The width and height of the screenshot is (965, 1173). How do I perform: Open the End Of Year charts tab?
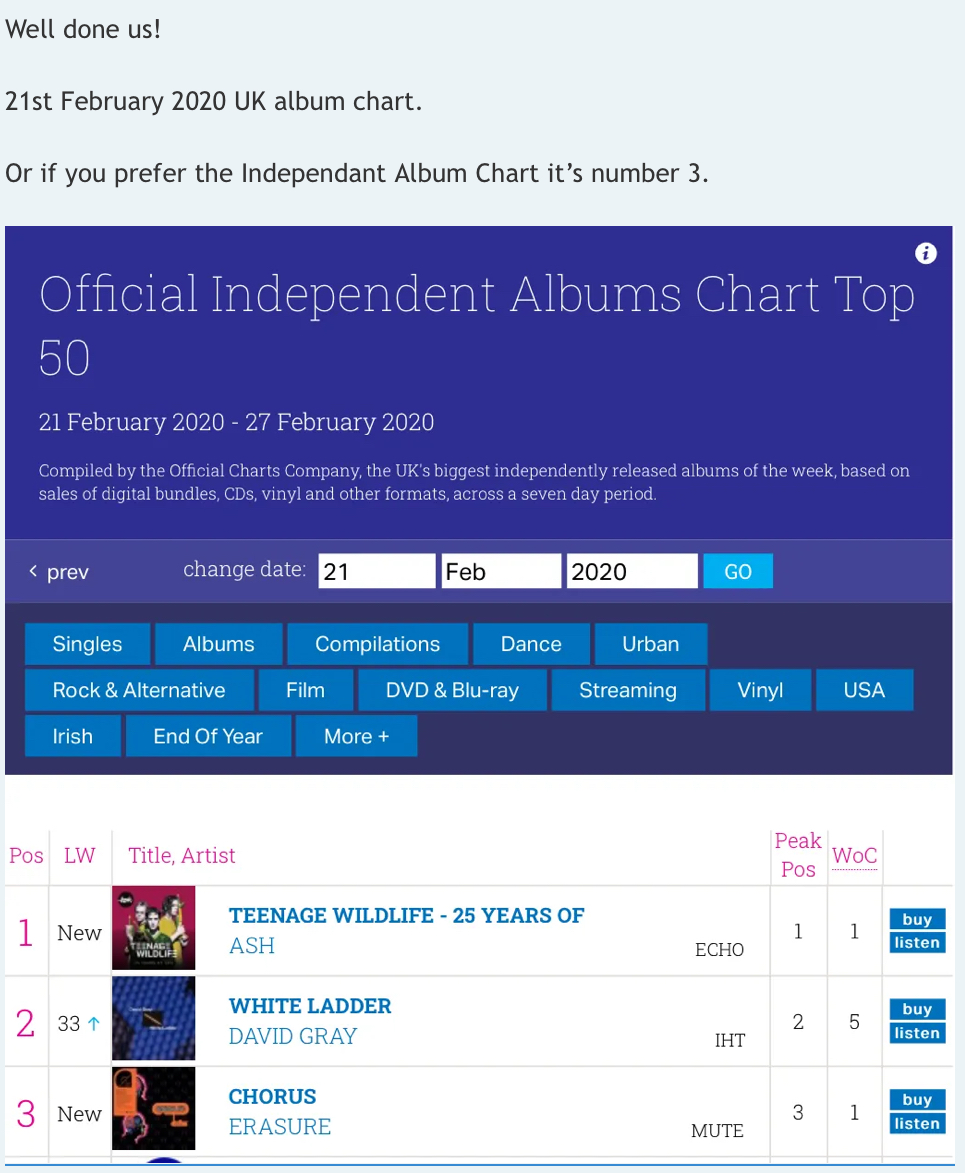pyautogui.click(x=208, y=736)
